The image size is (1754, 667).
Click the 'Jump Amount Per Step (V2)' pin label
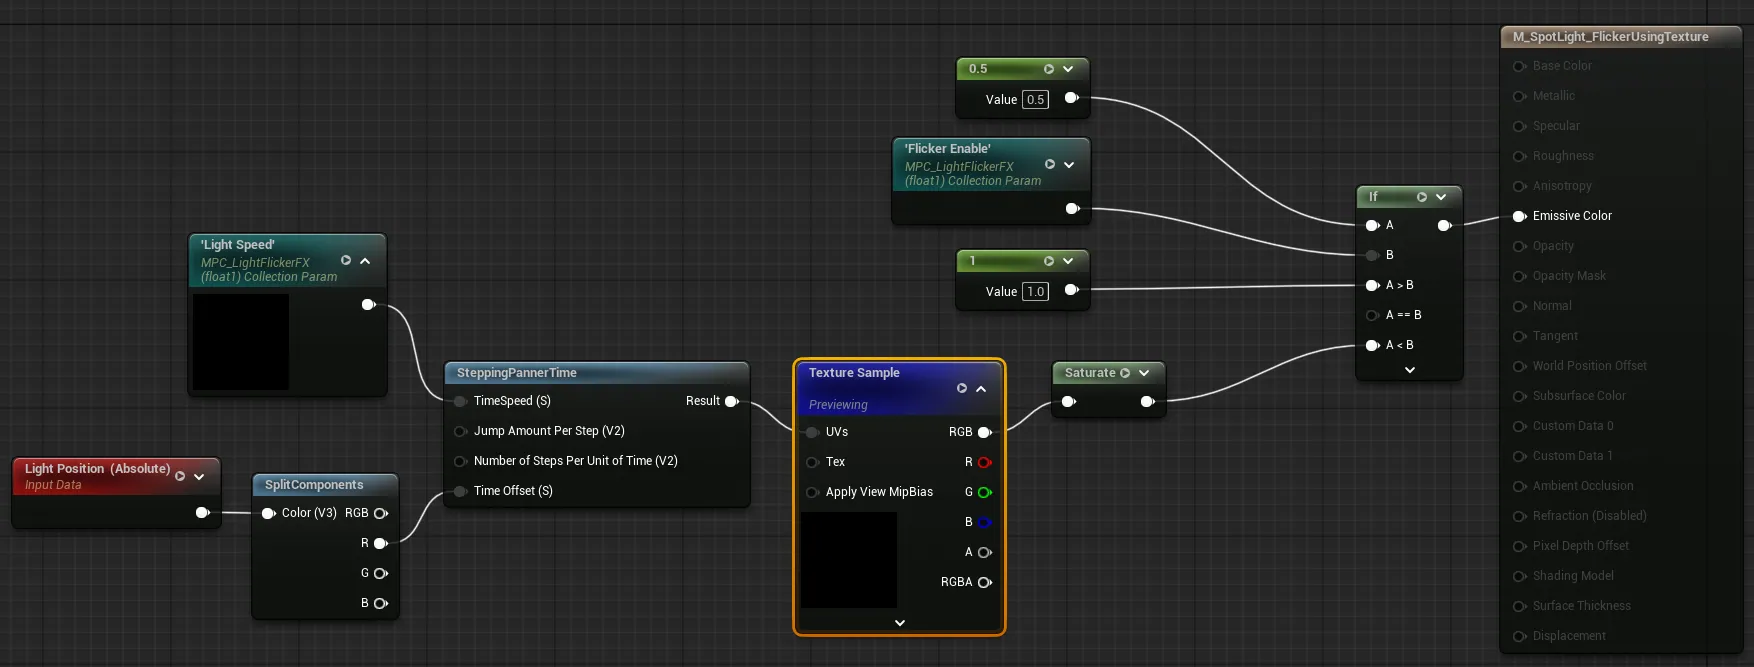point(549,431)
